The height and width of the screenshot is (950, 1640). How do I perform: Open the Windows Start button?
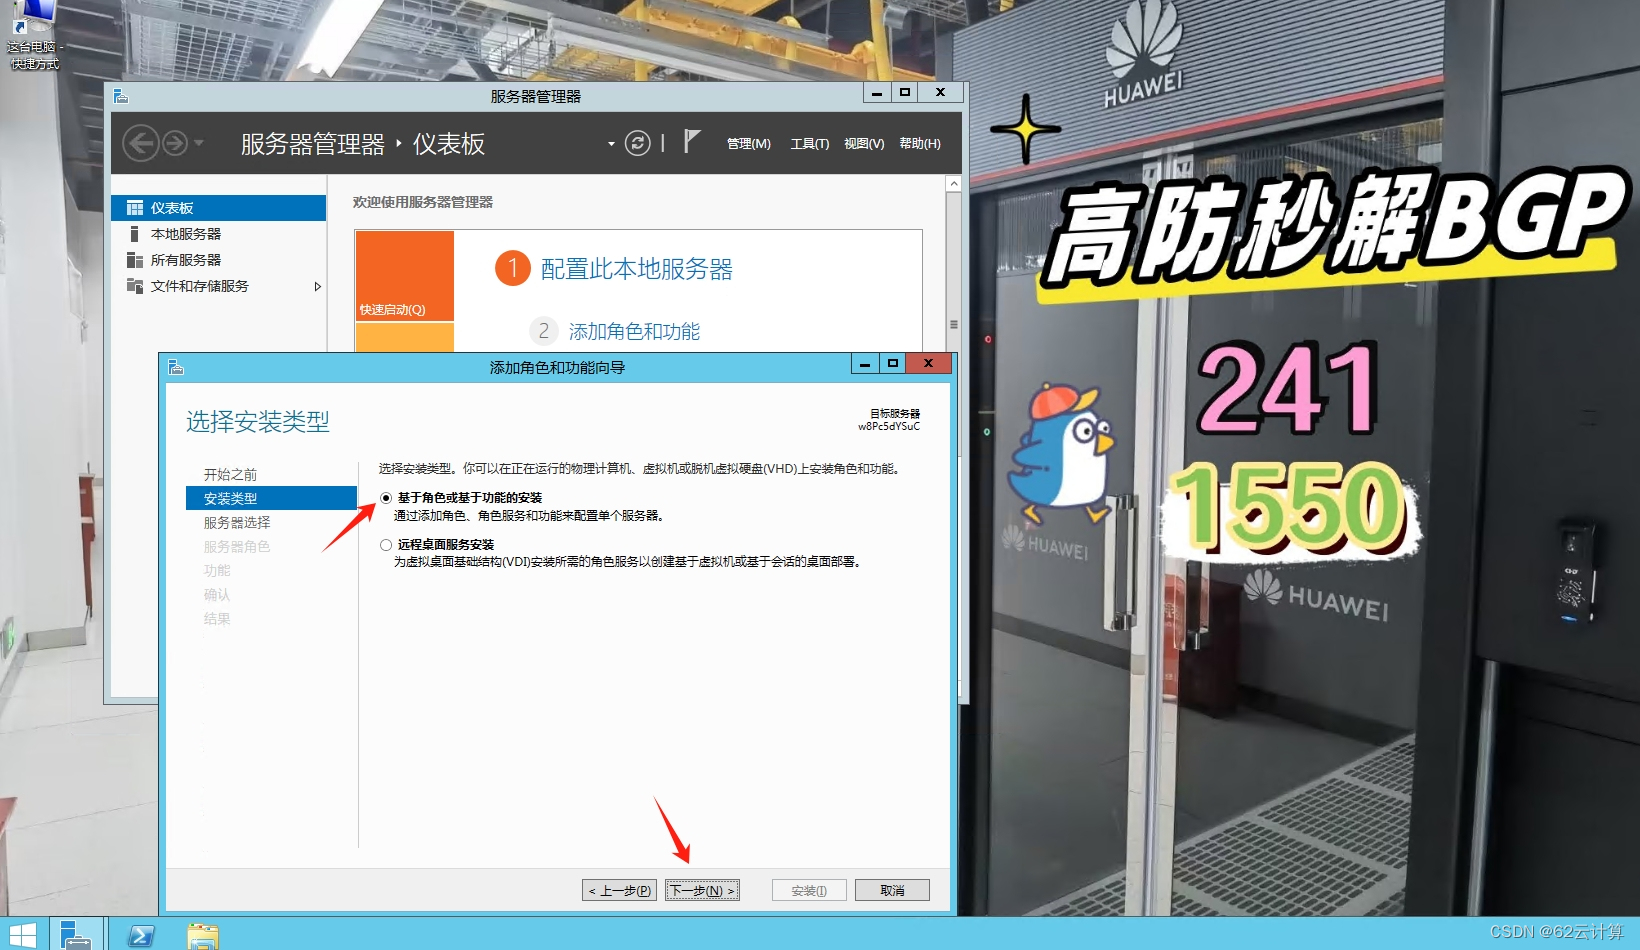tap(22, 934)
